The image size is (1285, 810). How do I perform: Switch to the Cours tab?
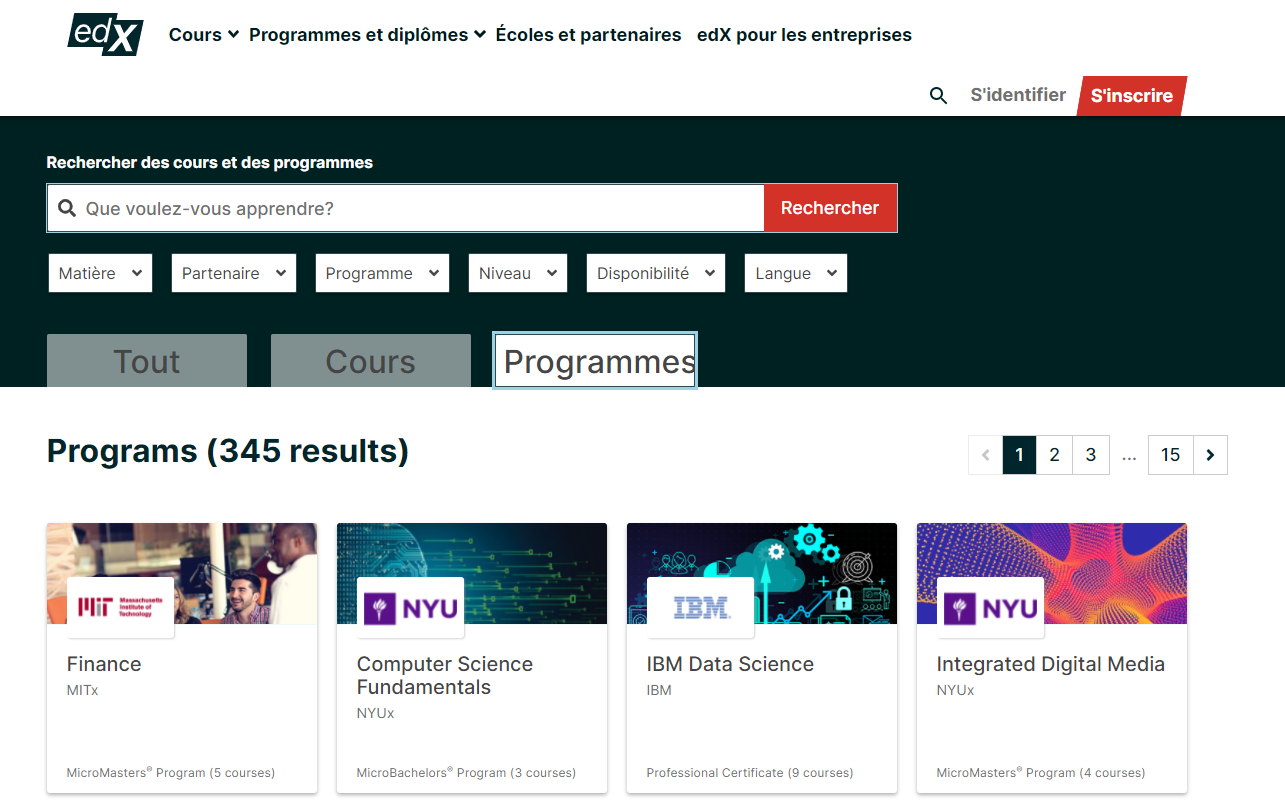click(x=371, y=361)
